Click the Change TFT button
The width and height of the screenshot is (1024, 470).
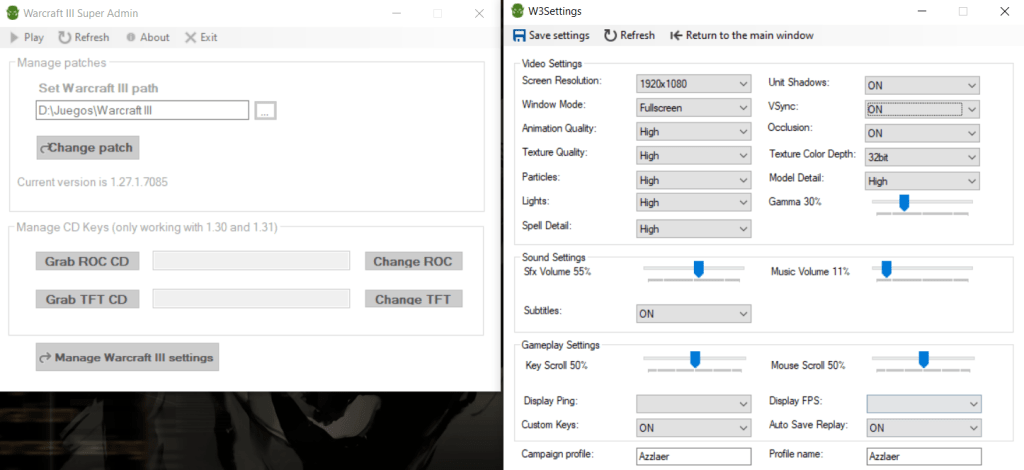click(413, 299)
